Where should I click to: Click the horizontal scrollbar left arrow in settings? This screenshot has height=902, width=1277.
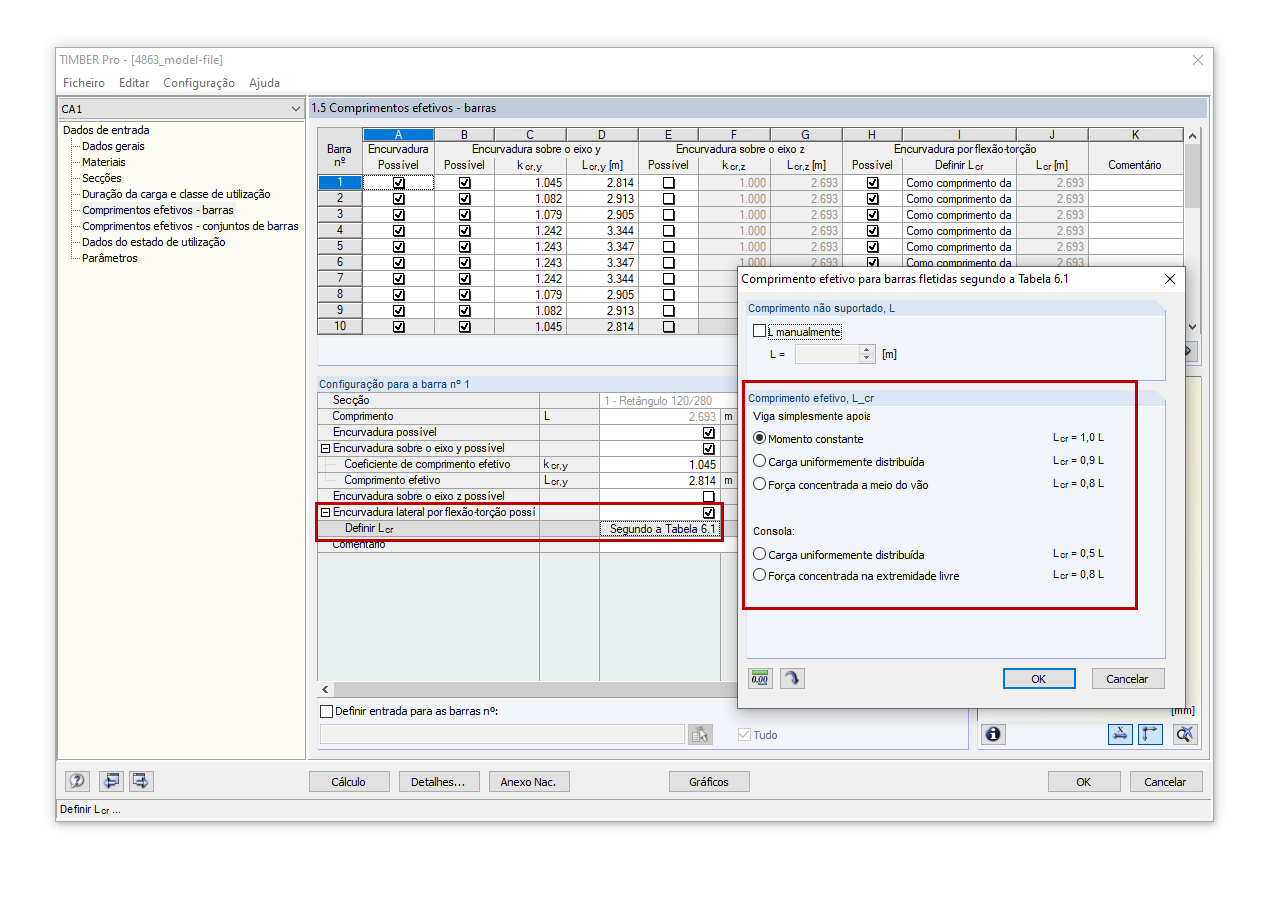(x=325, y=690)
